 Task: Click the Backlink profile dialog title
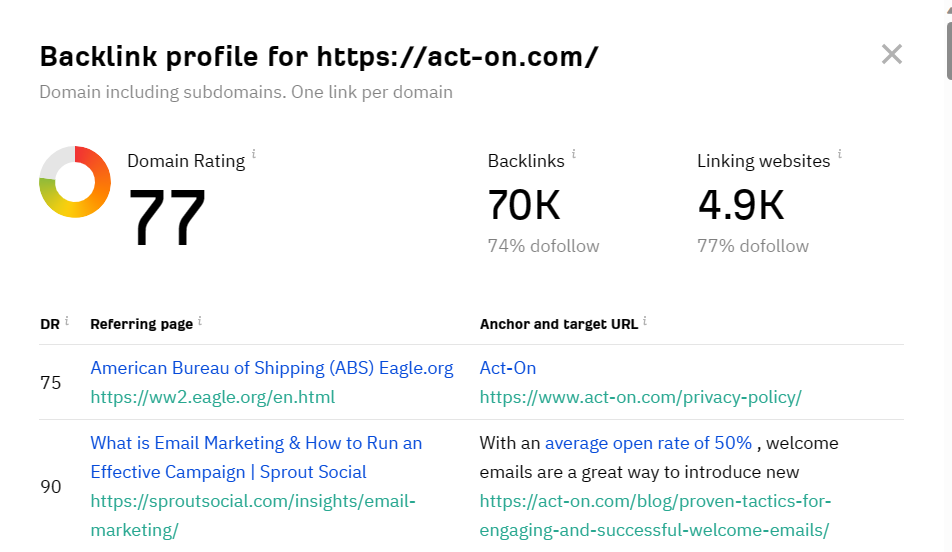click(x=319, y=56)
